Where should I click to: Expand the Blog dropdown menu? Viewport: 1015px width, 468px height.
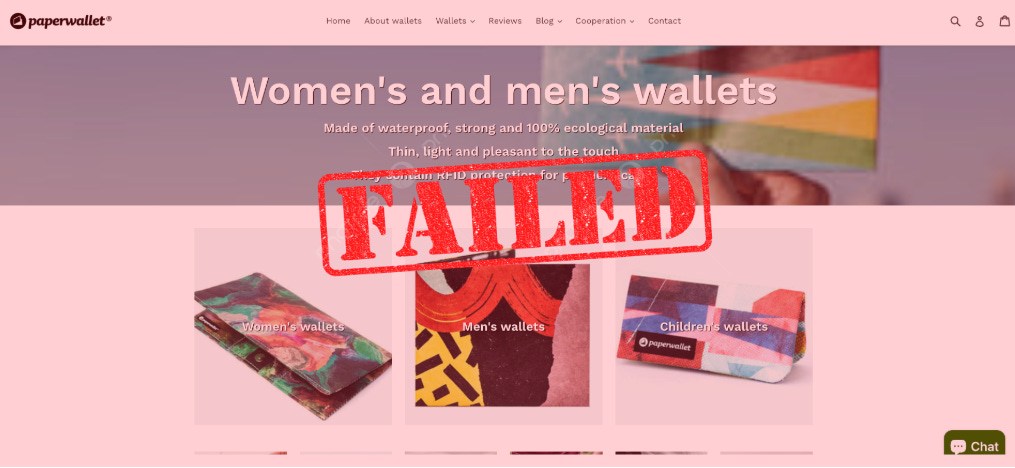pyautogui.click(x=548, y=21)
